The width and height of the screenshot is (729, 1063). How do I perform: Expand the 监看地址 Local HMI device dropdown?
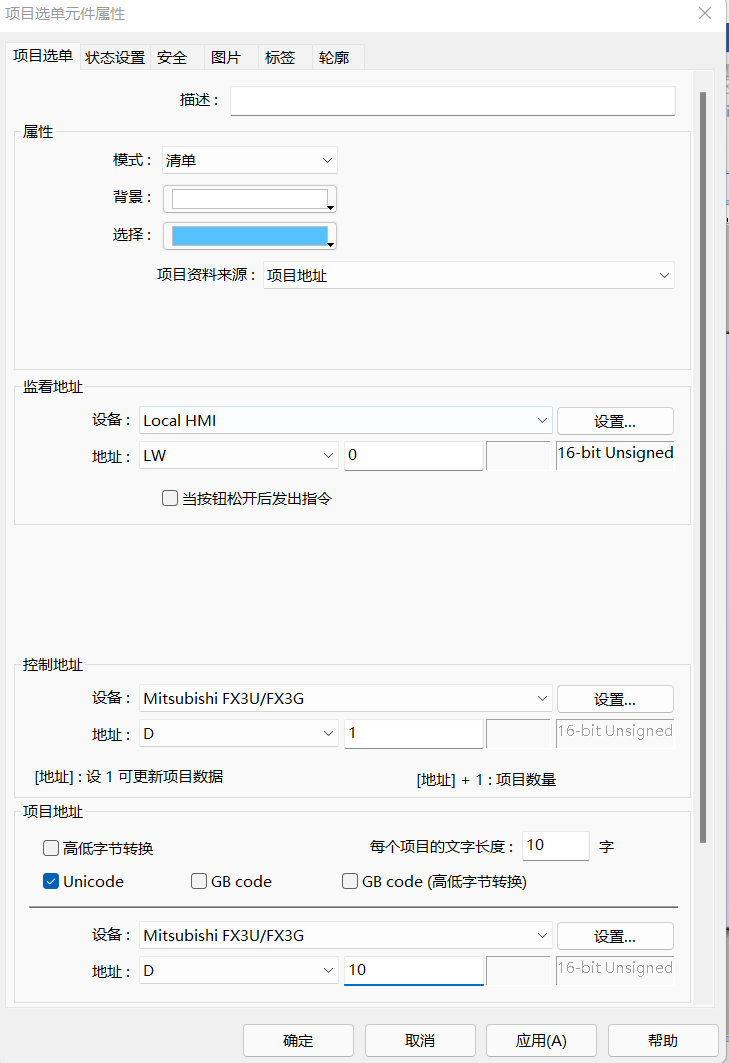point(345,420)
